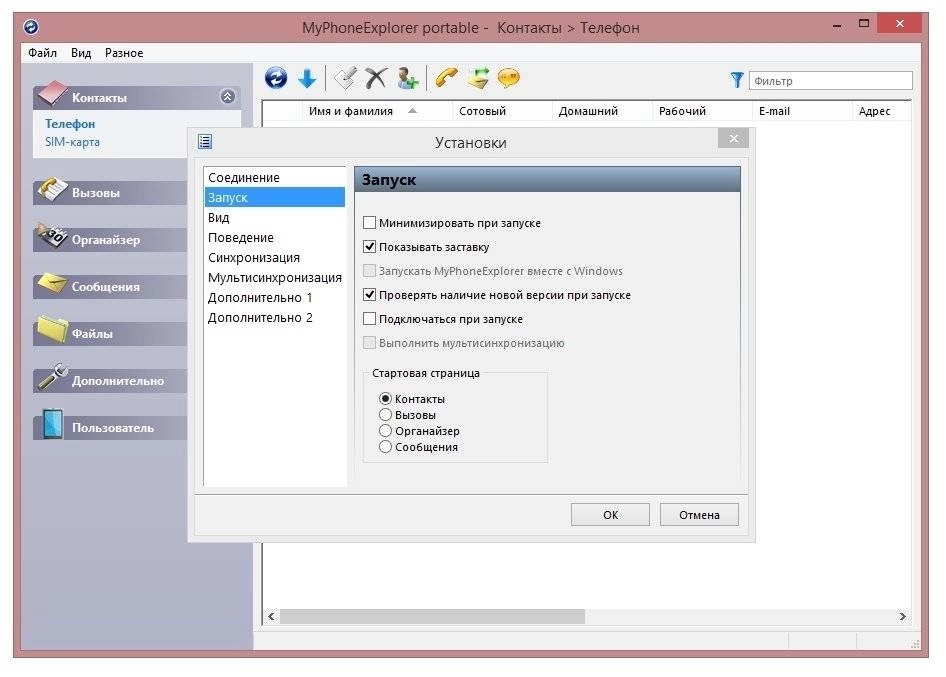
Task: Click the scrollbar right arrow
Action: (x=903, y=616)
